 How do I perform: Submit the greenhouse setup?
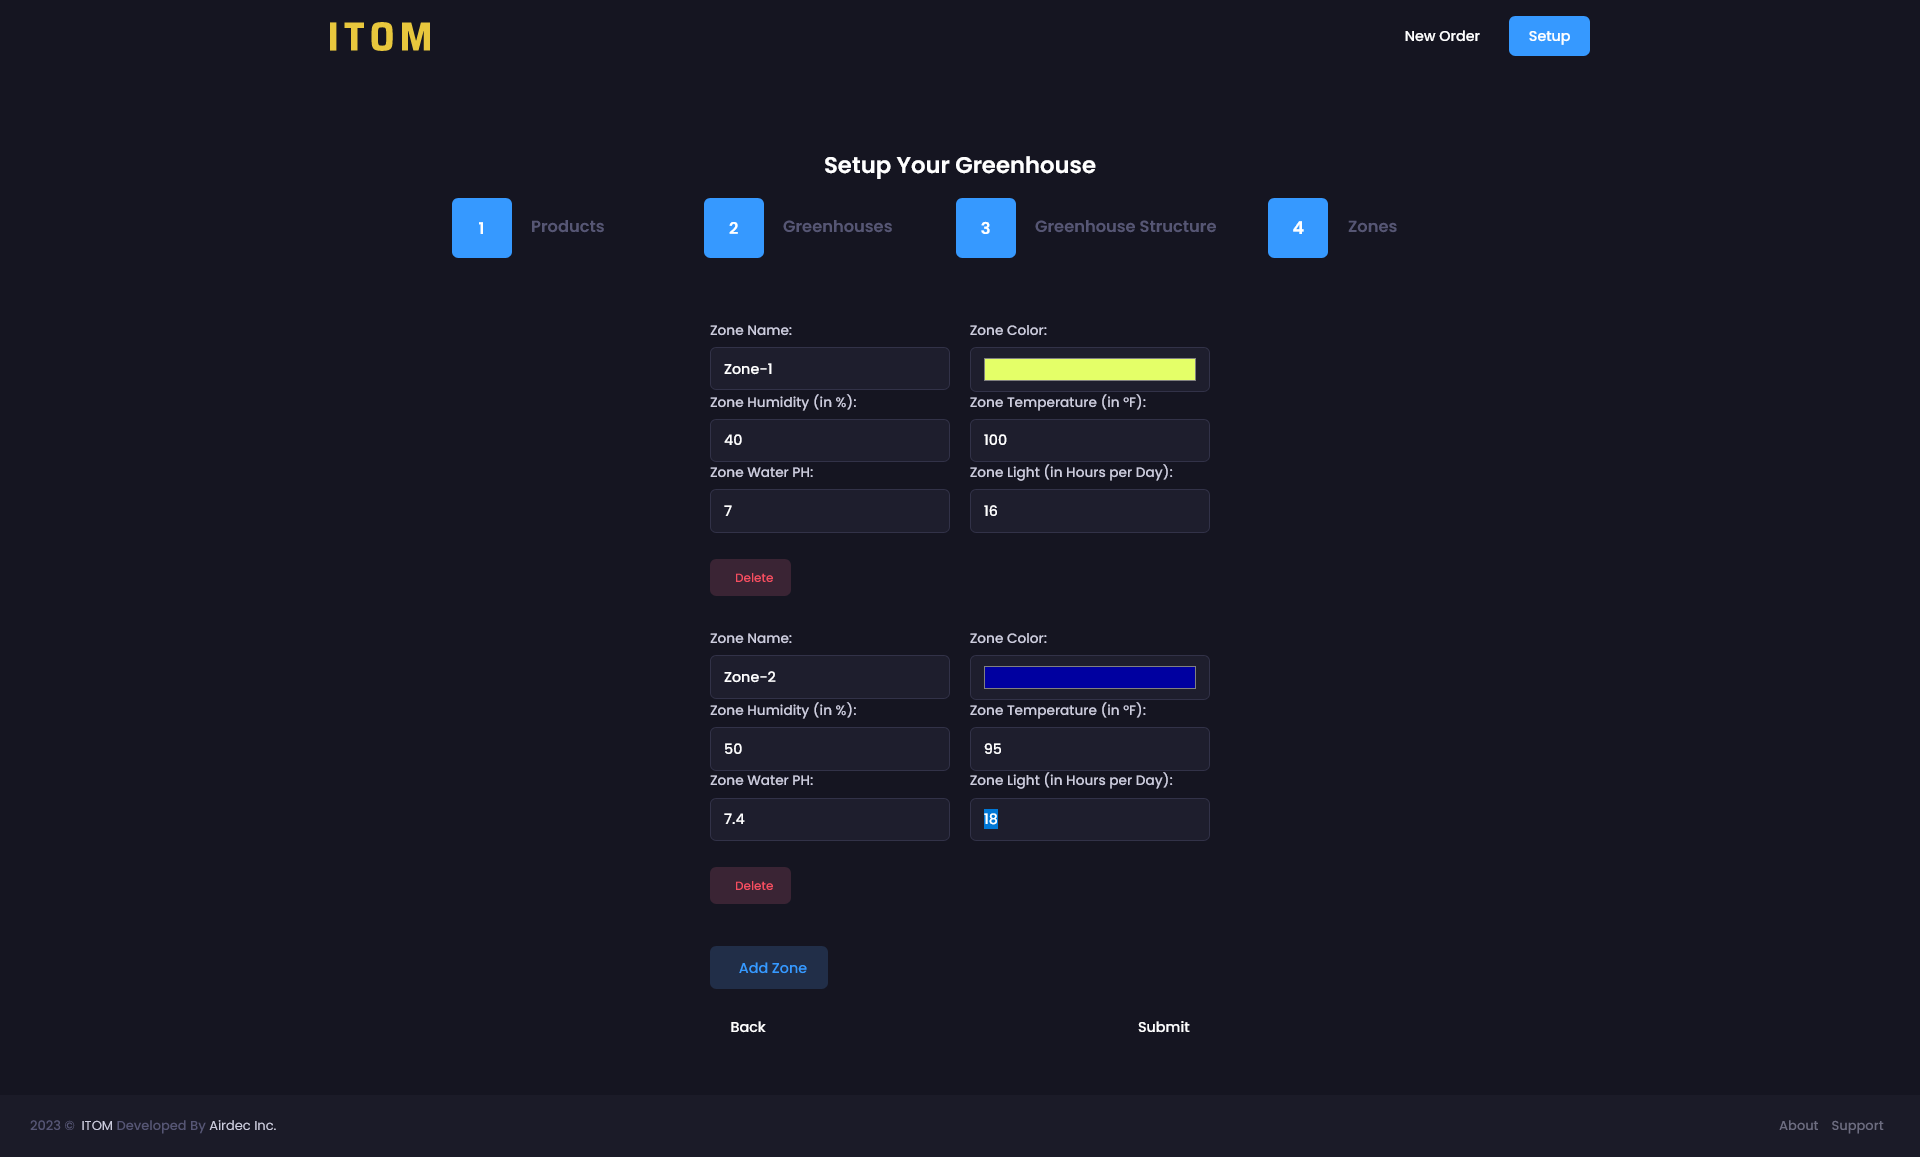1163,1027
